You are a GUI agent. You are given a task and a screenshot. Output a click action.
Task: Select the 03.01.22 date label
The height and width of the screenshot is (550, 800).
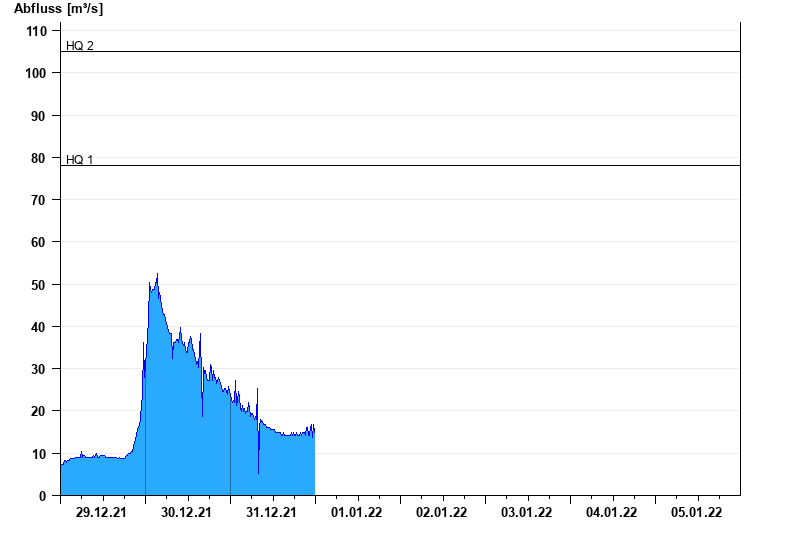click(527, 512)
